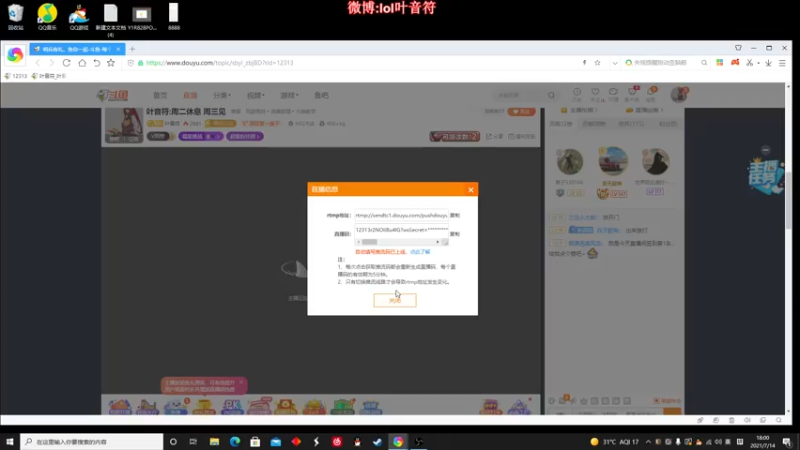Click the colorful grid extensions icon

(719, 63)
